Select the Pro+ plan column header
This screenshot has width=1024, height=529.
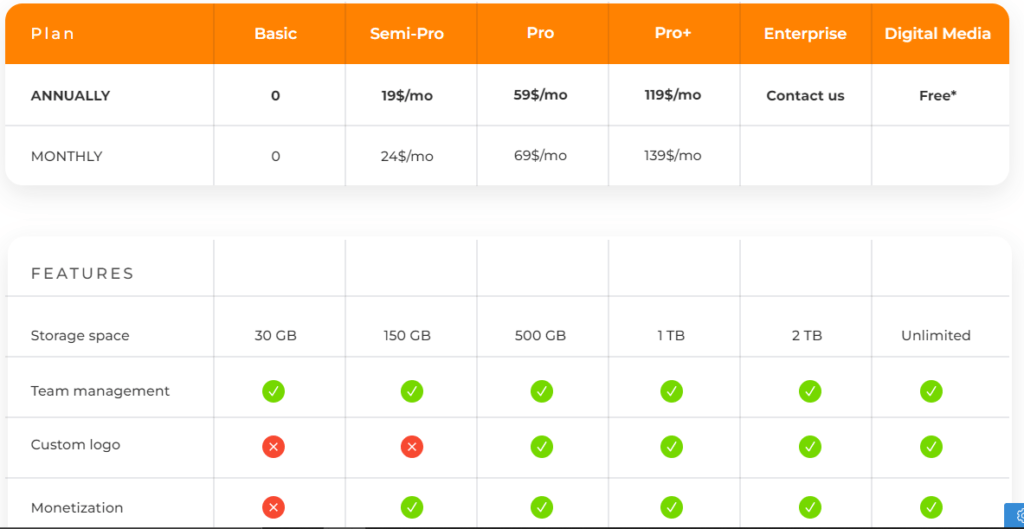coord(673,33)
